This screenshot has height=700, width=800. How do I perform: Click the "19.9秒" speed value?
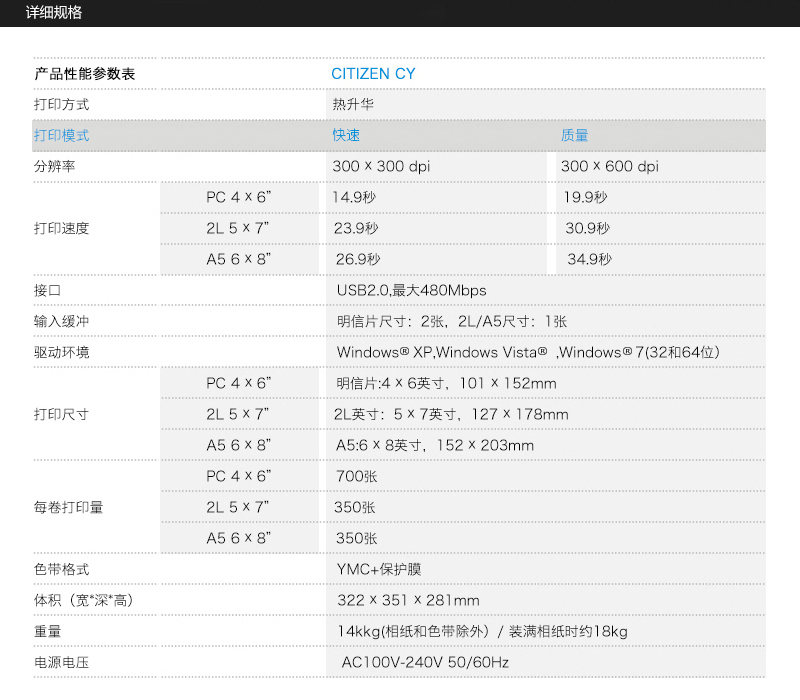pyautogui.click(x=585, y=197)
